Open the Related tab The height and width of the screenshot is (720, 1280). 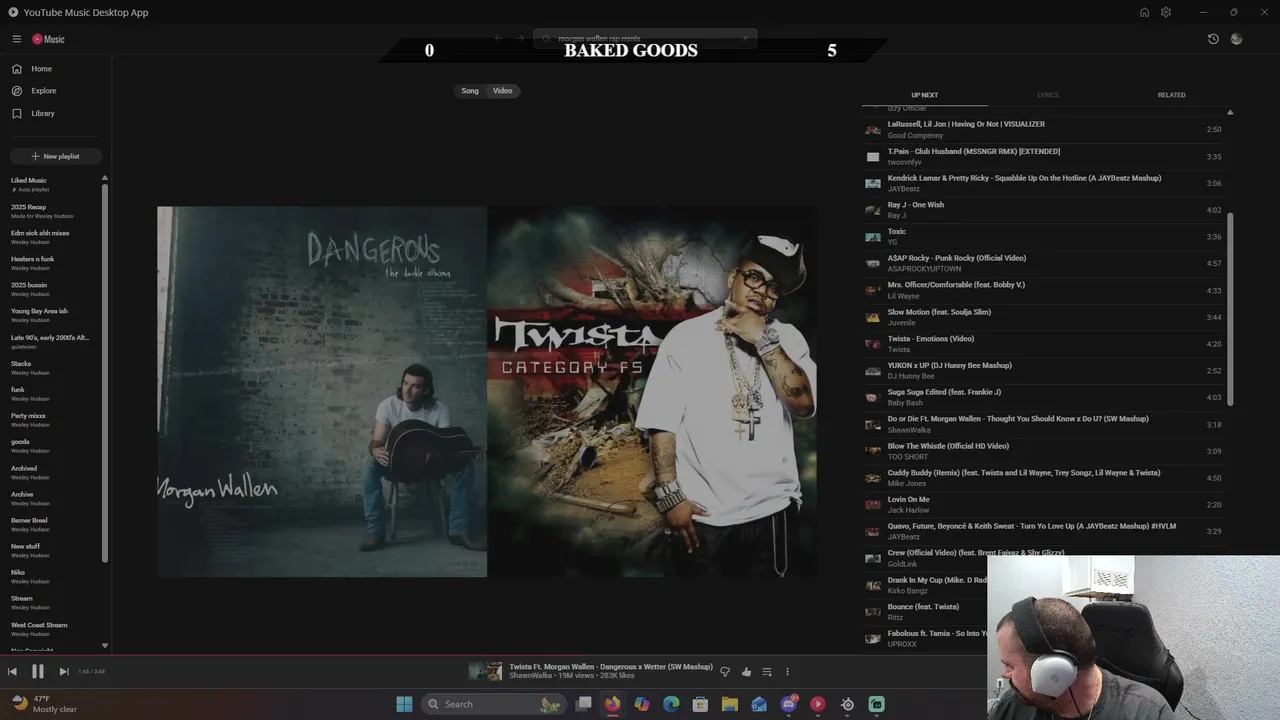1171,95
